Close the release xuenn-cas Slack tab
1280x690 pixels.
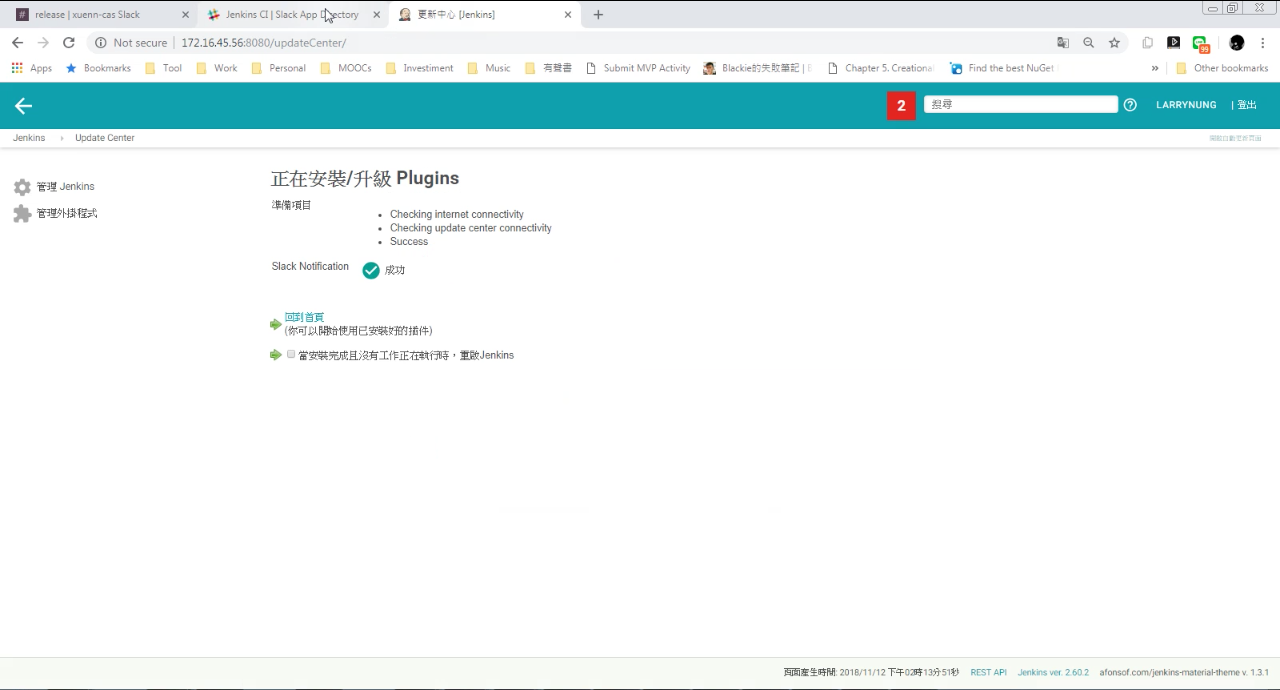[x=185, y=15]
